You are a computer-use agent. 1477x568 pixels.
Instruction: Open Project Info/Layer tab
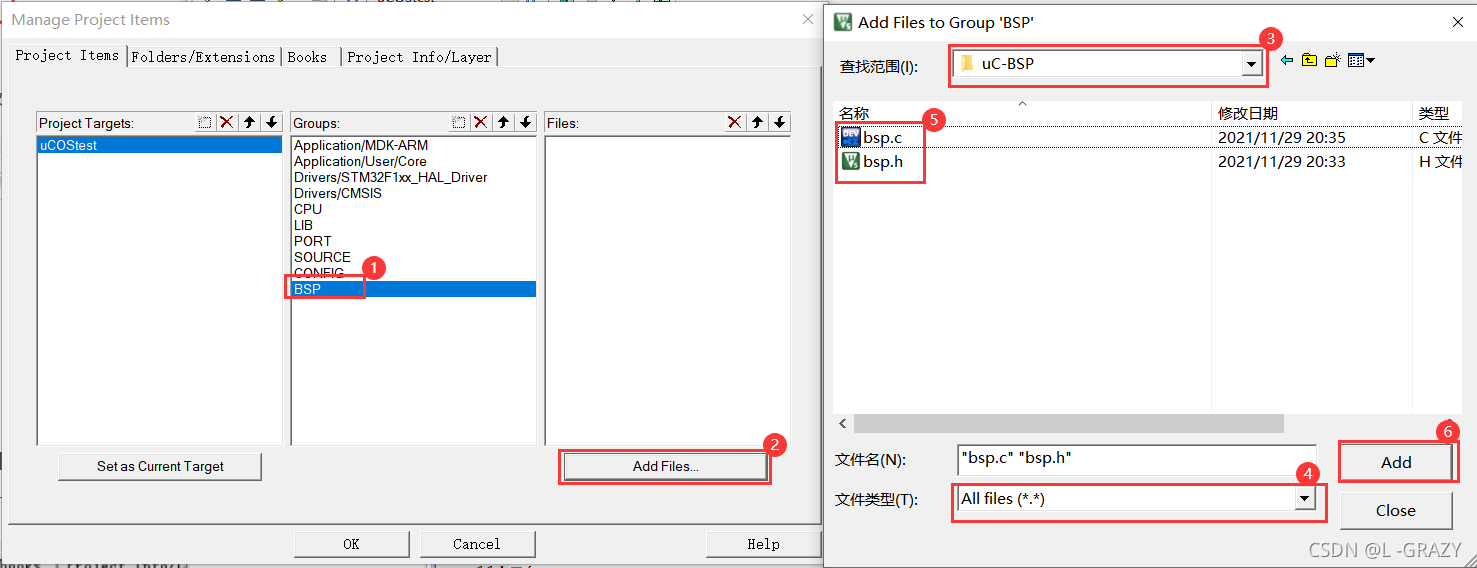coord(419,57)
